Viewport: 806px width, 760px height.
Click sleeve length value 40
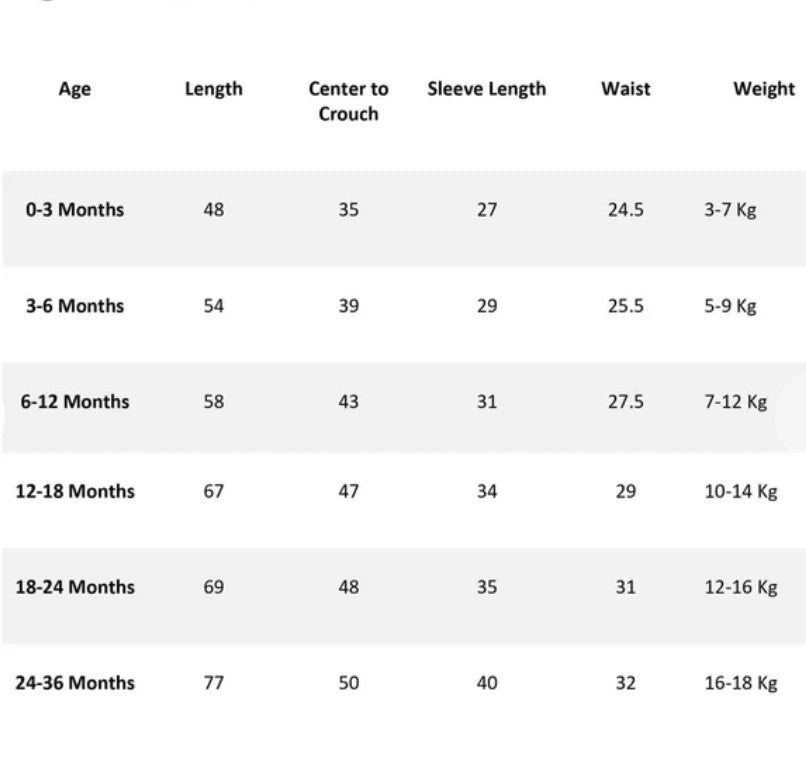coord(487,683)
